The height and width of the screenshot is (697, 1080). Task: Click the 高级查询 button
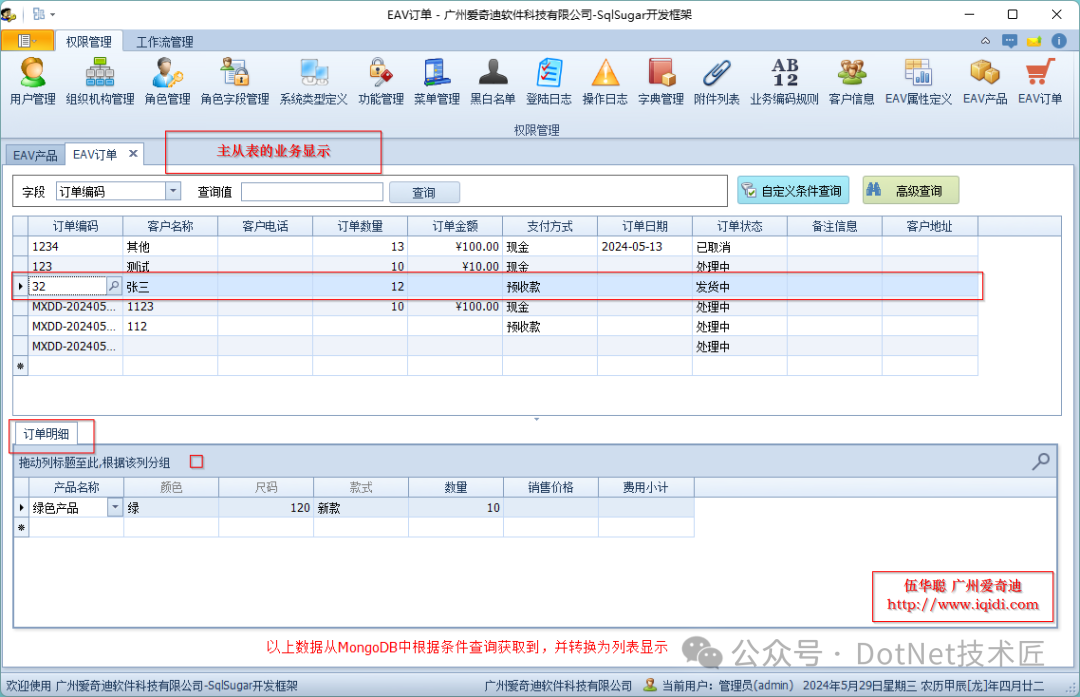(910, 190)
